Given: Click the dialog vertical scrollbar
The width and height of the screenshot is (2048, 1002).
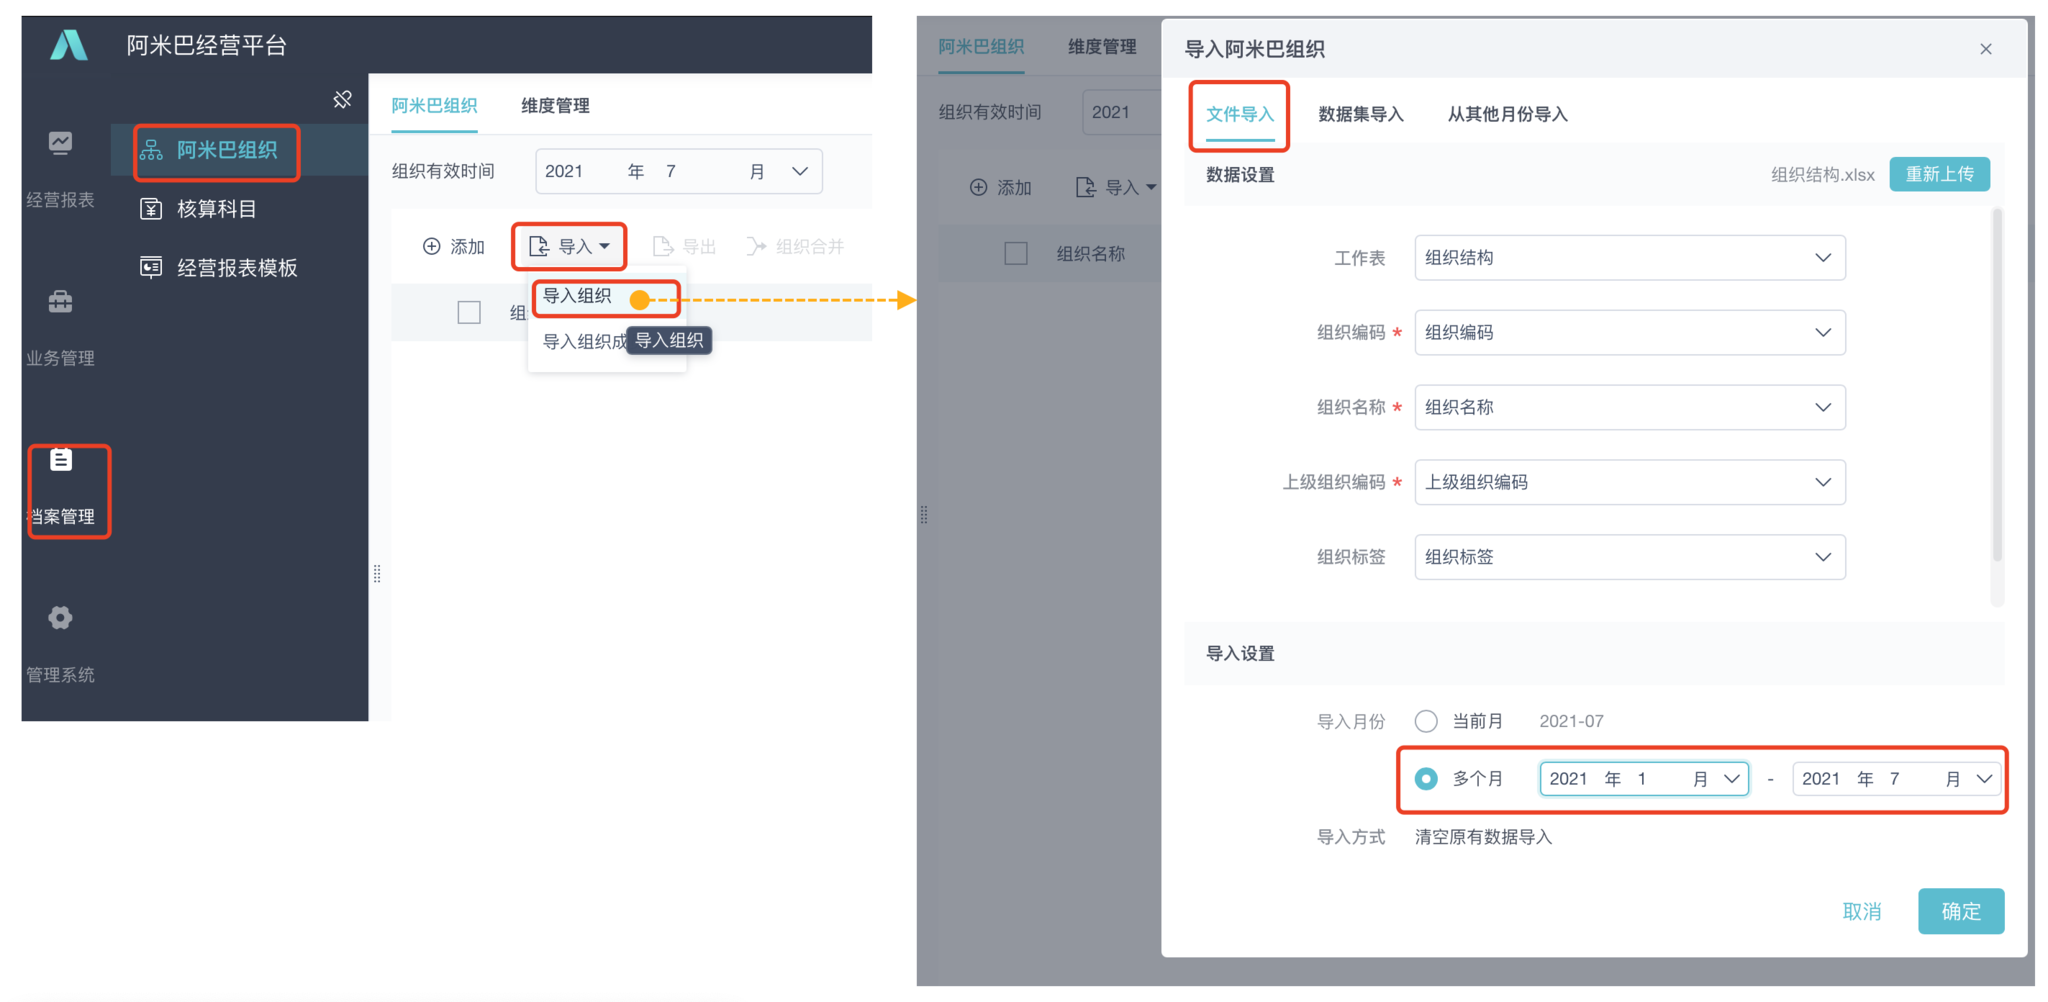Looking at the screenshot, I should (x=1997, y=385).
